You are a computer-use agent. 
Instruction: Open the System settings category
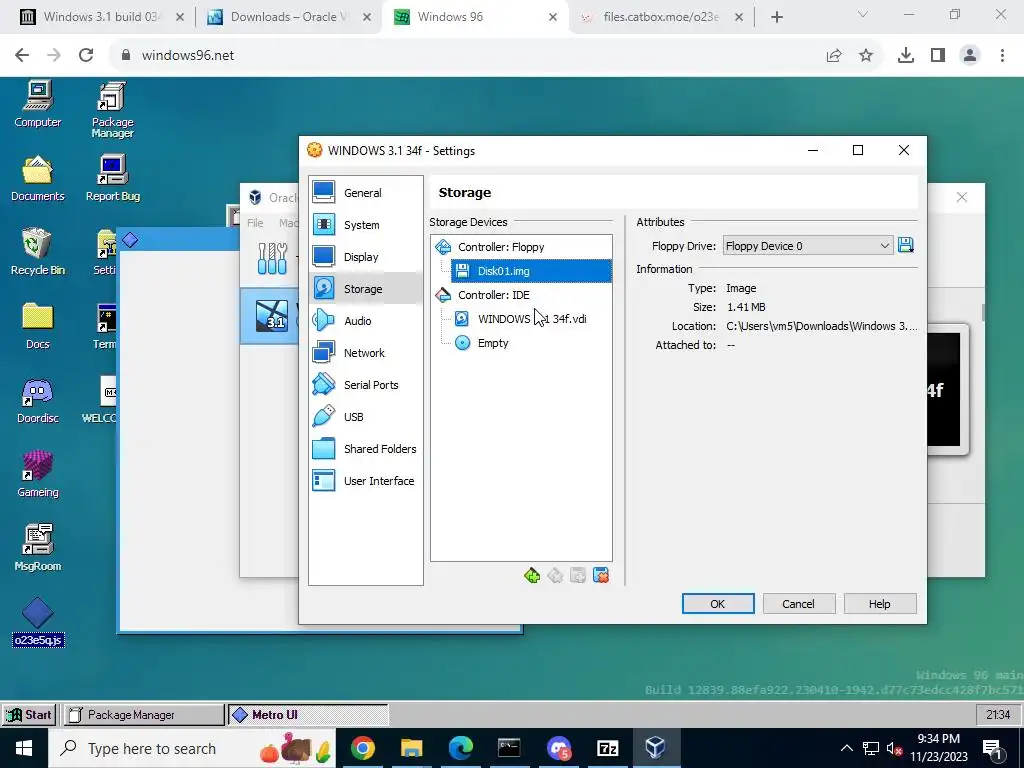click(x=366, y=225)
